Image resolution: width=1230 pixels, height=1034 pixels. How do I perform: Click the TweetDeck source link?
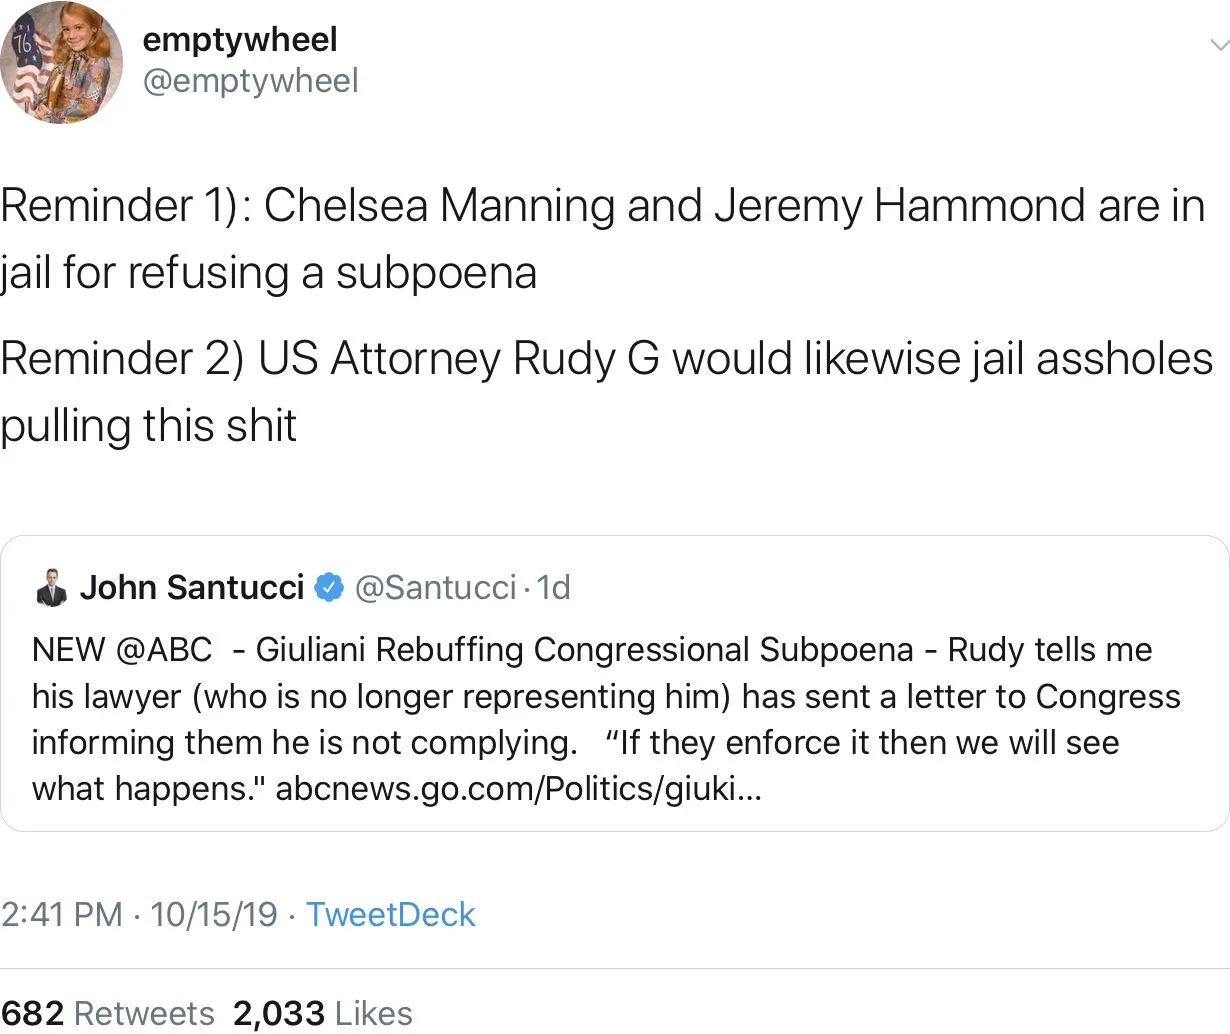point(390,914)
